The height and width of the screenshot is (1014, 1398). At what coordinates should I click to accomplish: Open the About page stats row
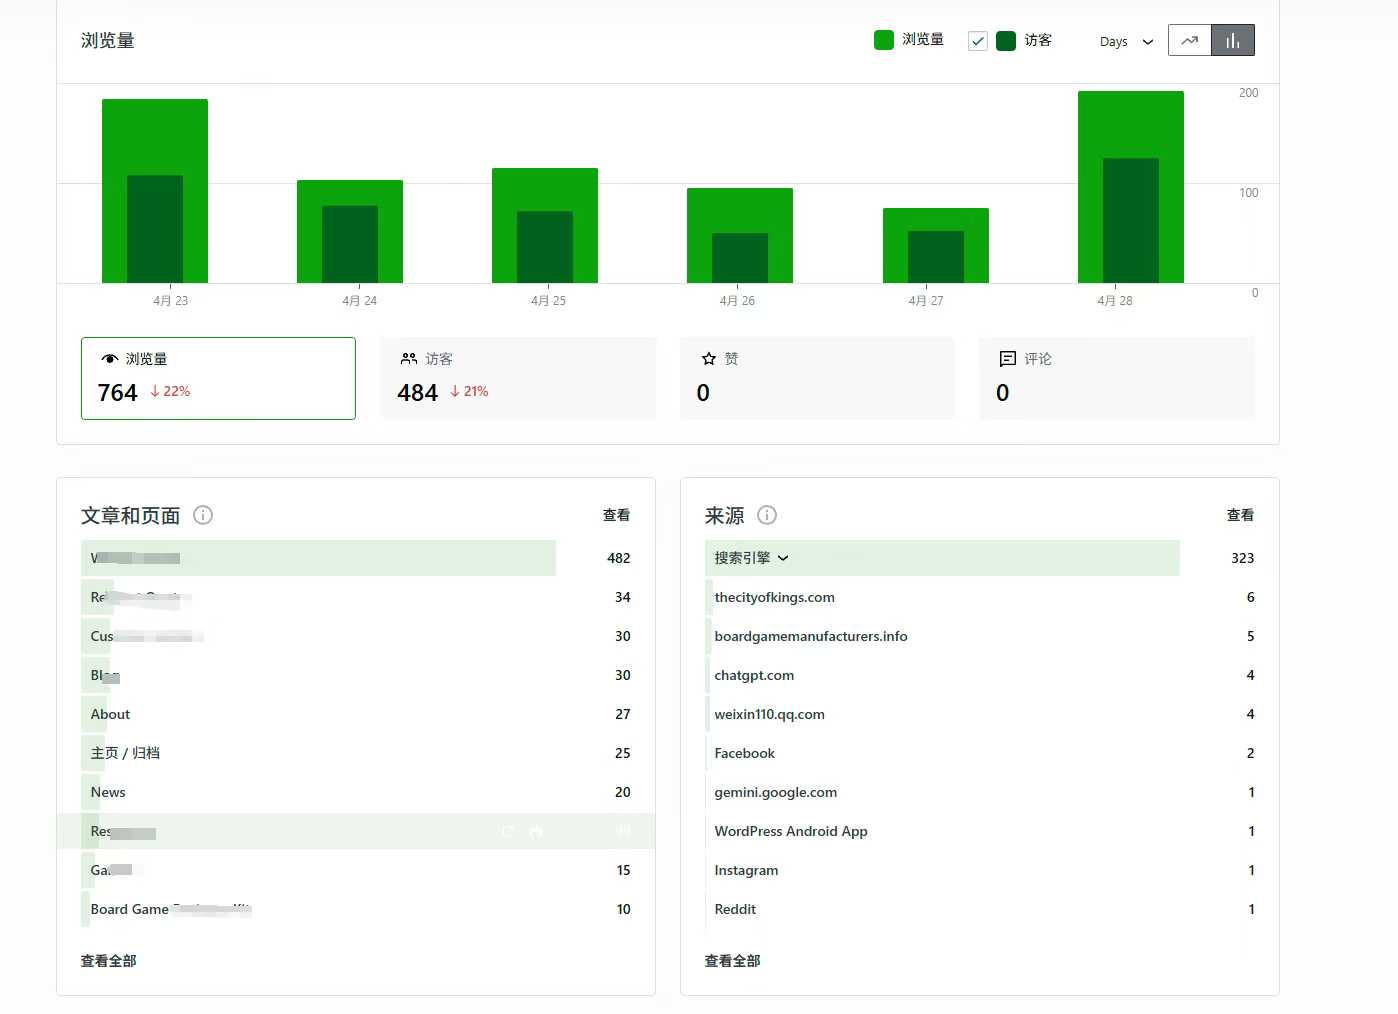point(111,714)
